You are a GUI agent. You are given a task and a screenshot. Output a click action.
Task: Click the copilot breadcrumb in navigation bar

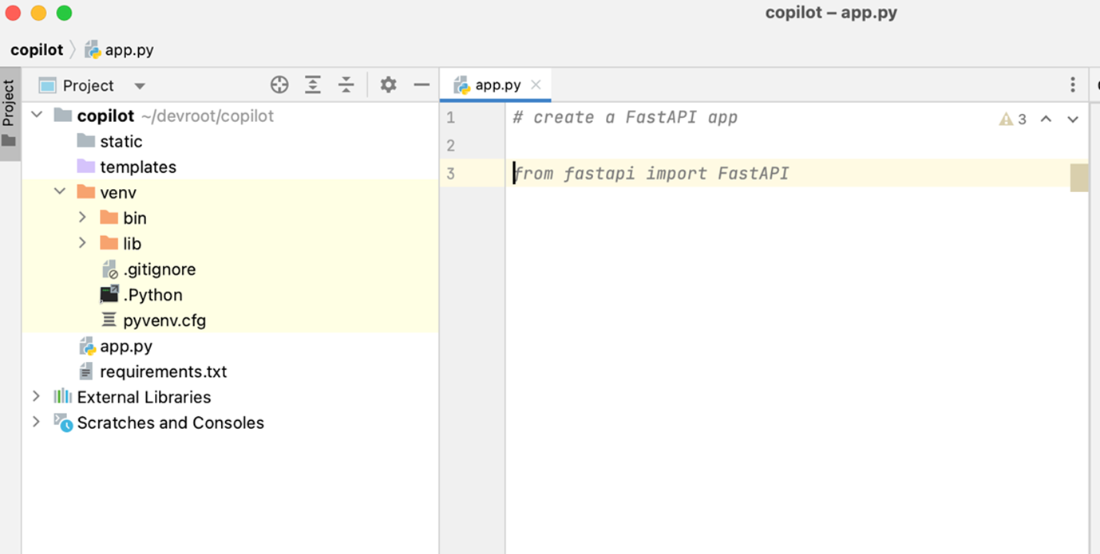tap(36, 50)
